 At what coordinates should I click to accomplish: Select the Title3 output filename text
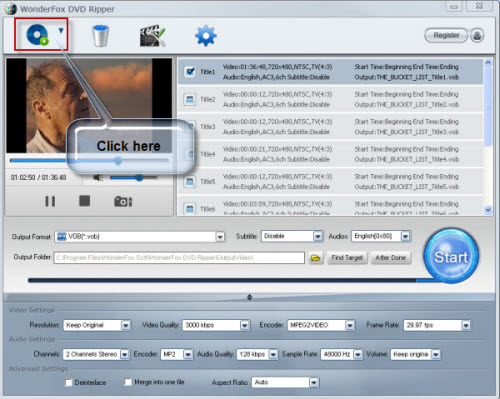point(407,132)
